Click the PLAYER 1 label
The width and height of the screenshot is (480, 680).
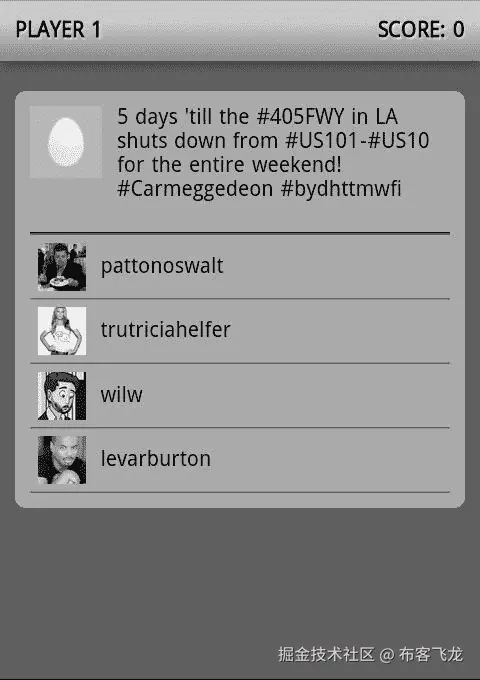58,29
